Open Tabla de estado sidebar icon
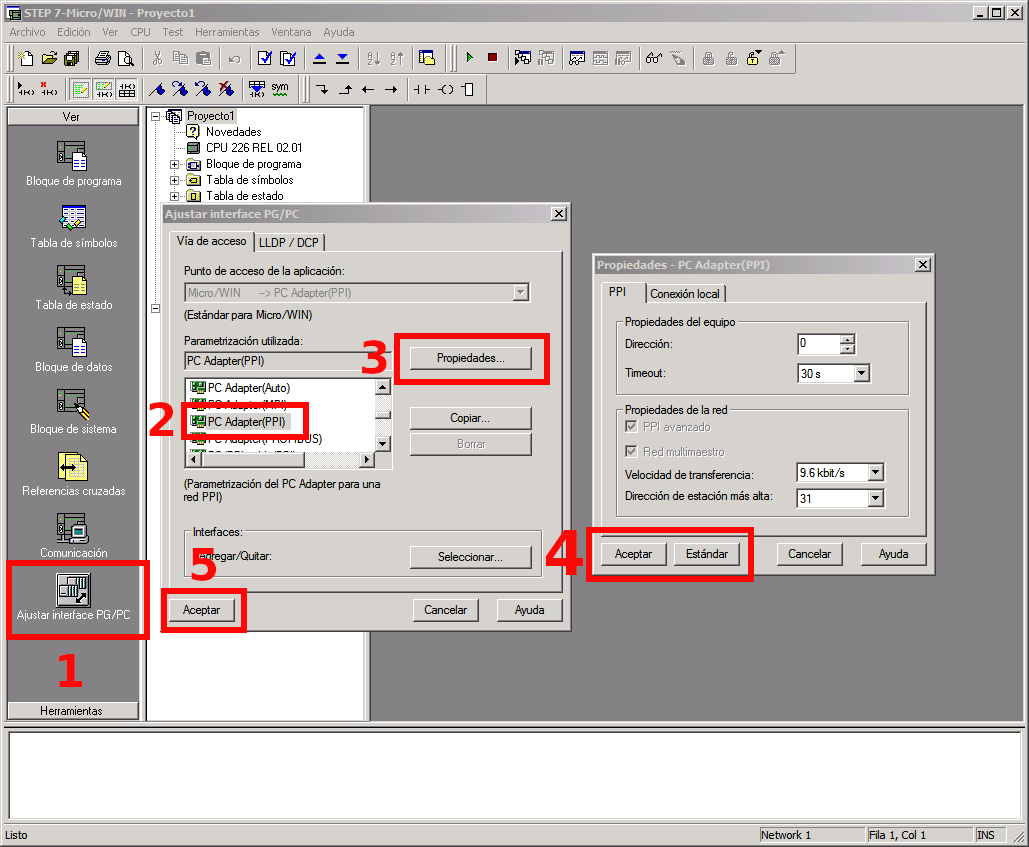This screenshot has width=1029, height=847. point(74,288)
